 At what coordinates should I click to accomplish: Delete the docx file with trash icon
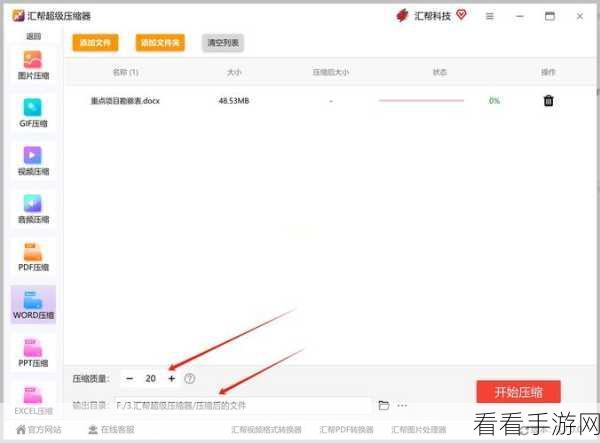point(548,101)
